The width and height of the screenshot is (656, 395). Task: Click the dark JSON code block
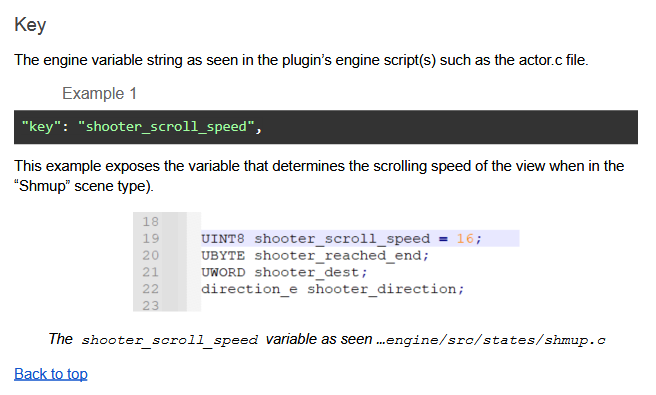(326, 127)
